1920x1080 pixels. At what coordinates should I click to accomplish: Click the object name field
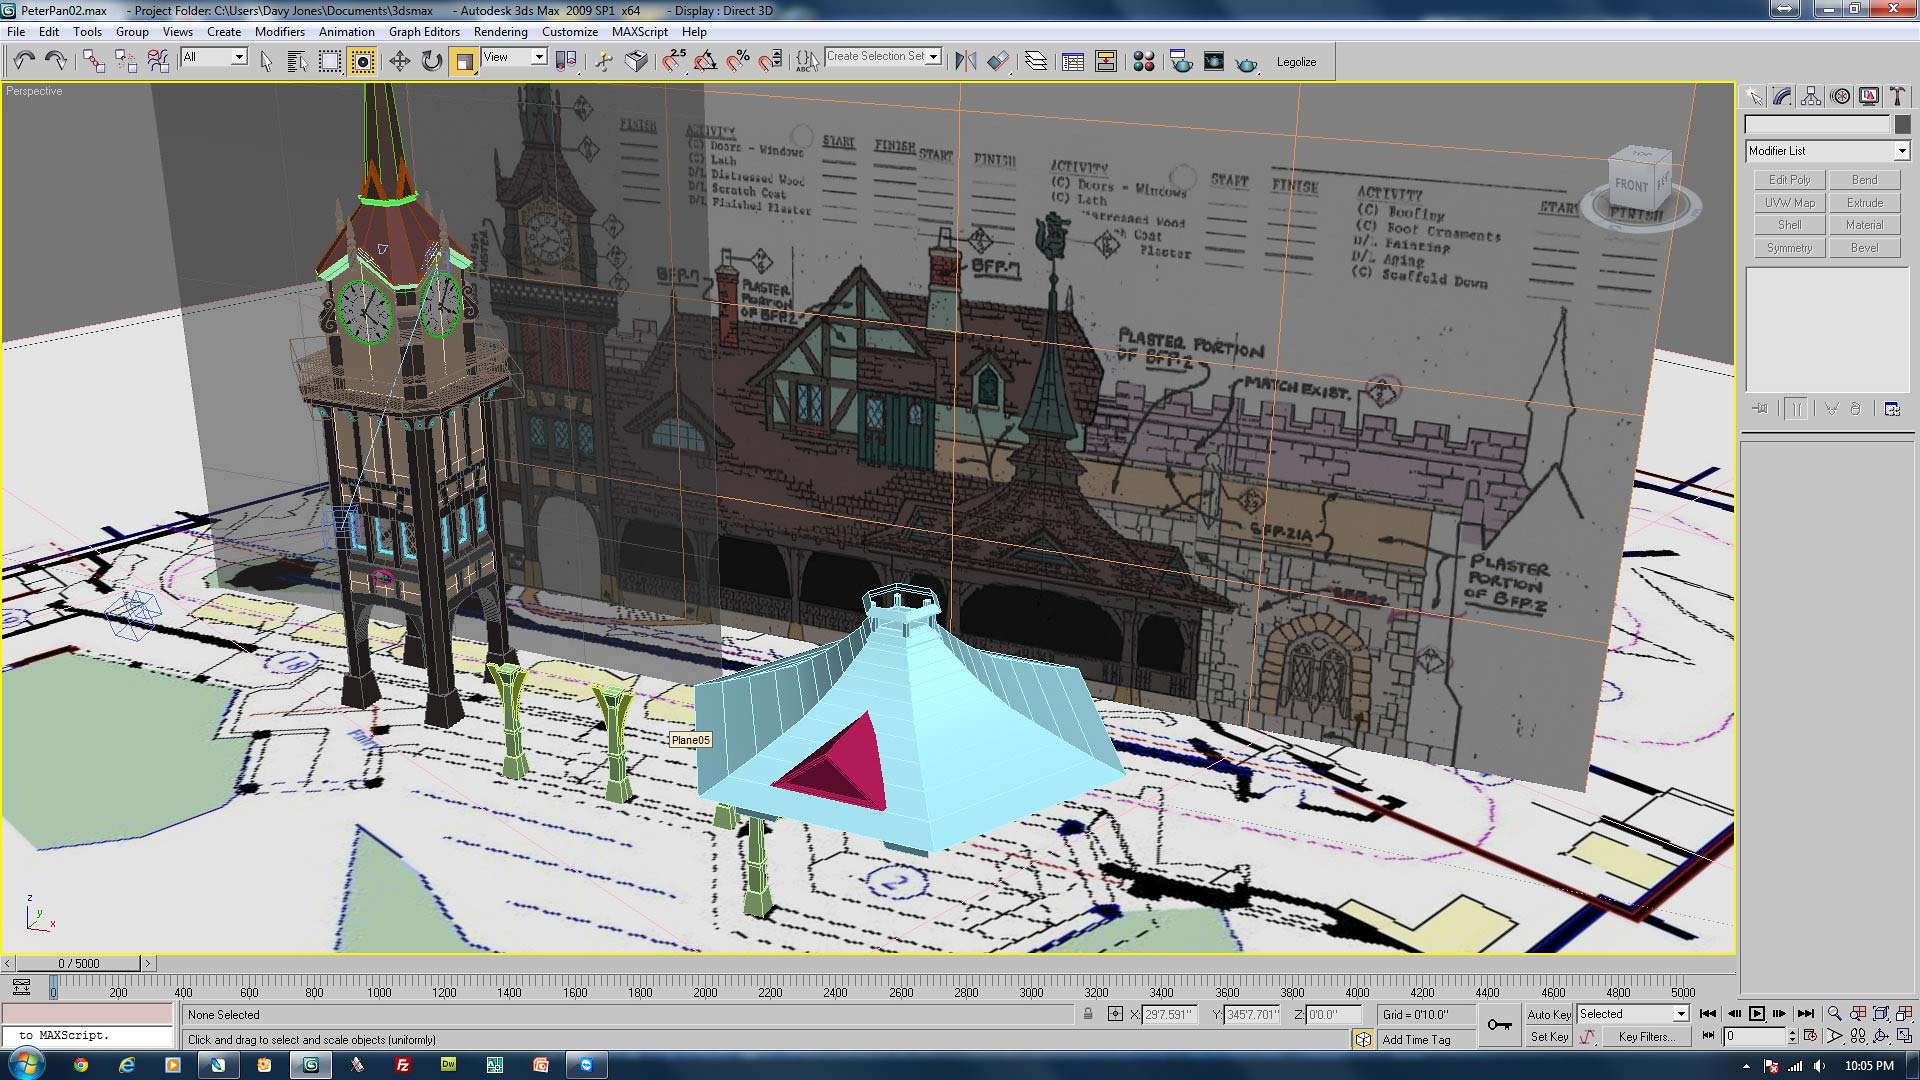pyautogui.click(x=1817, y=124)
